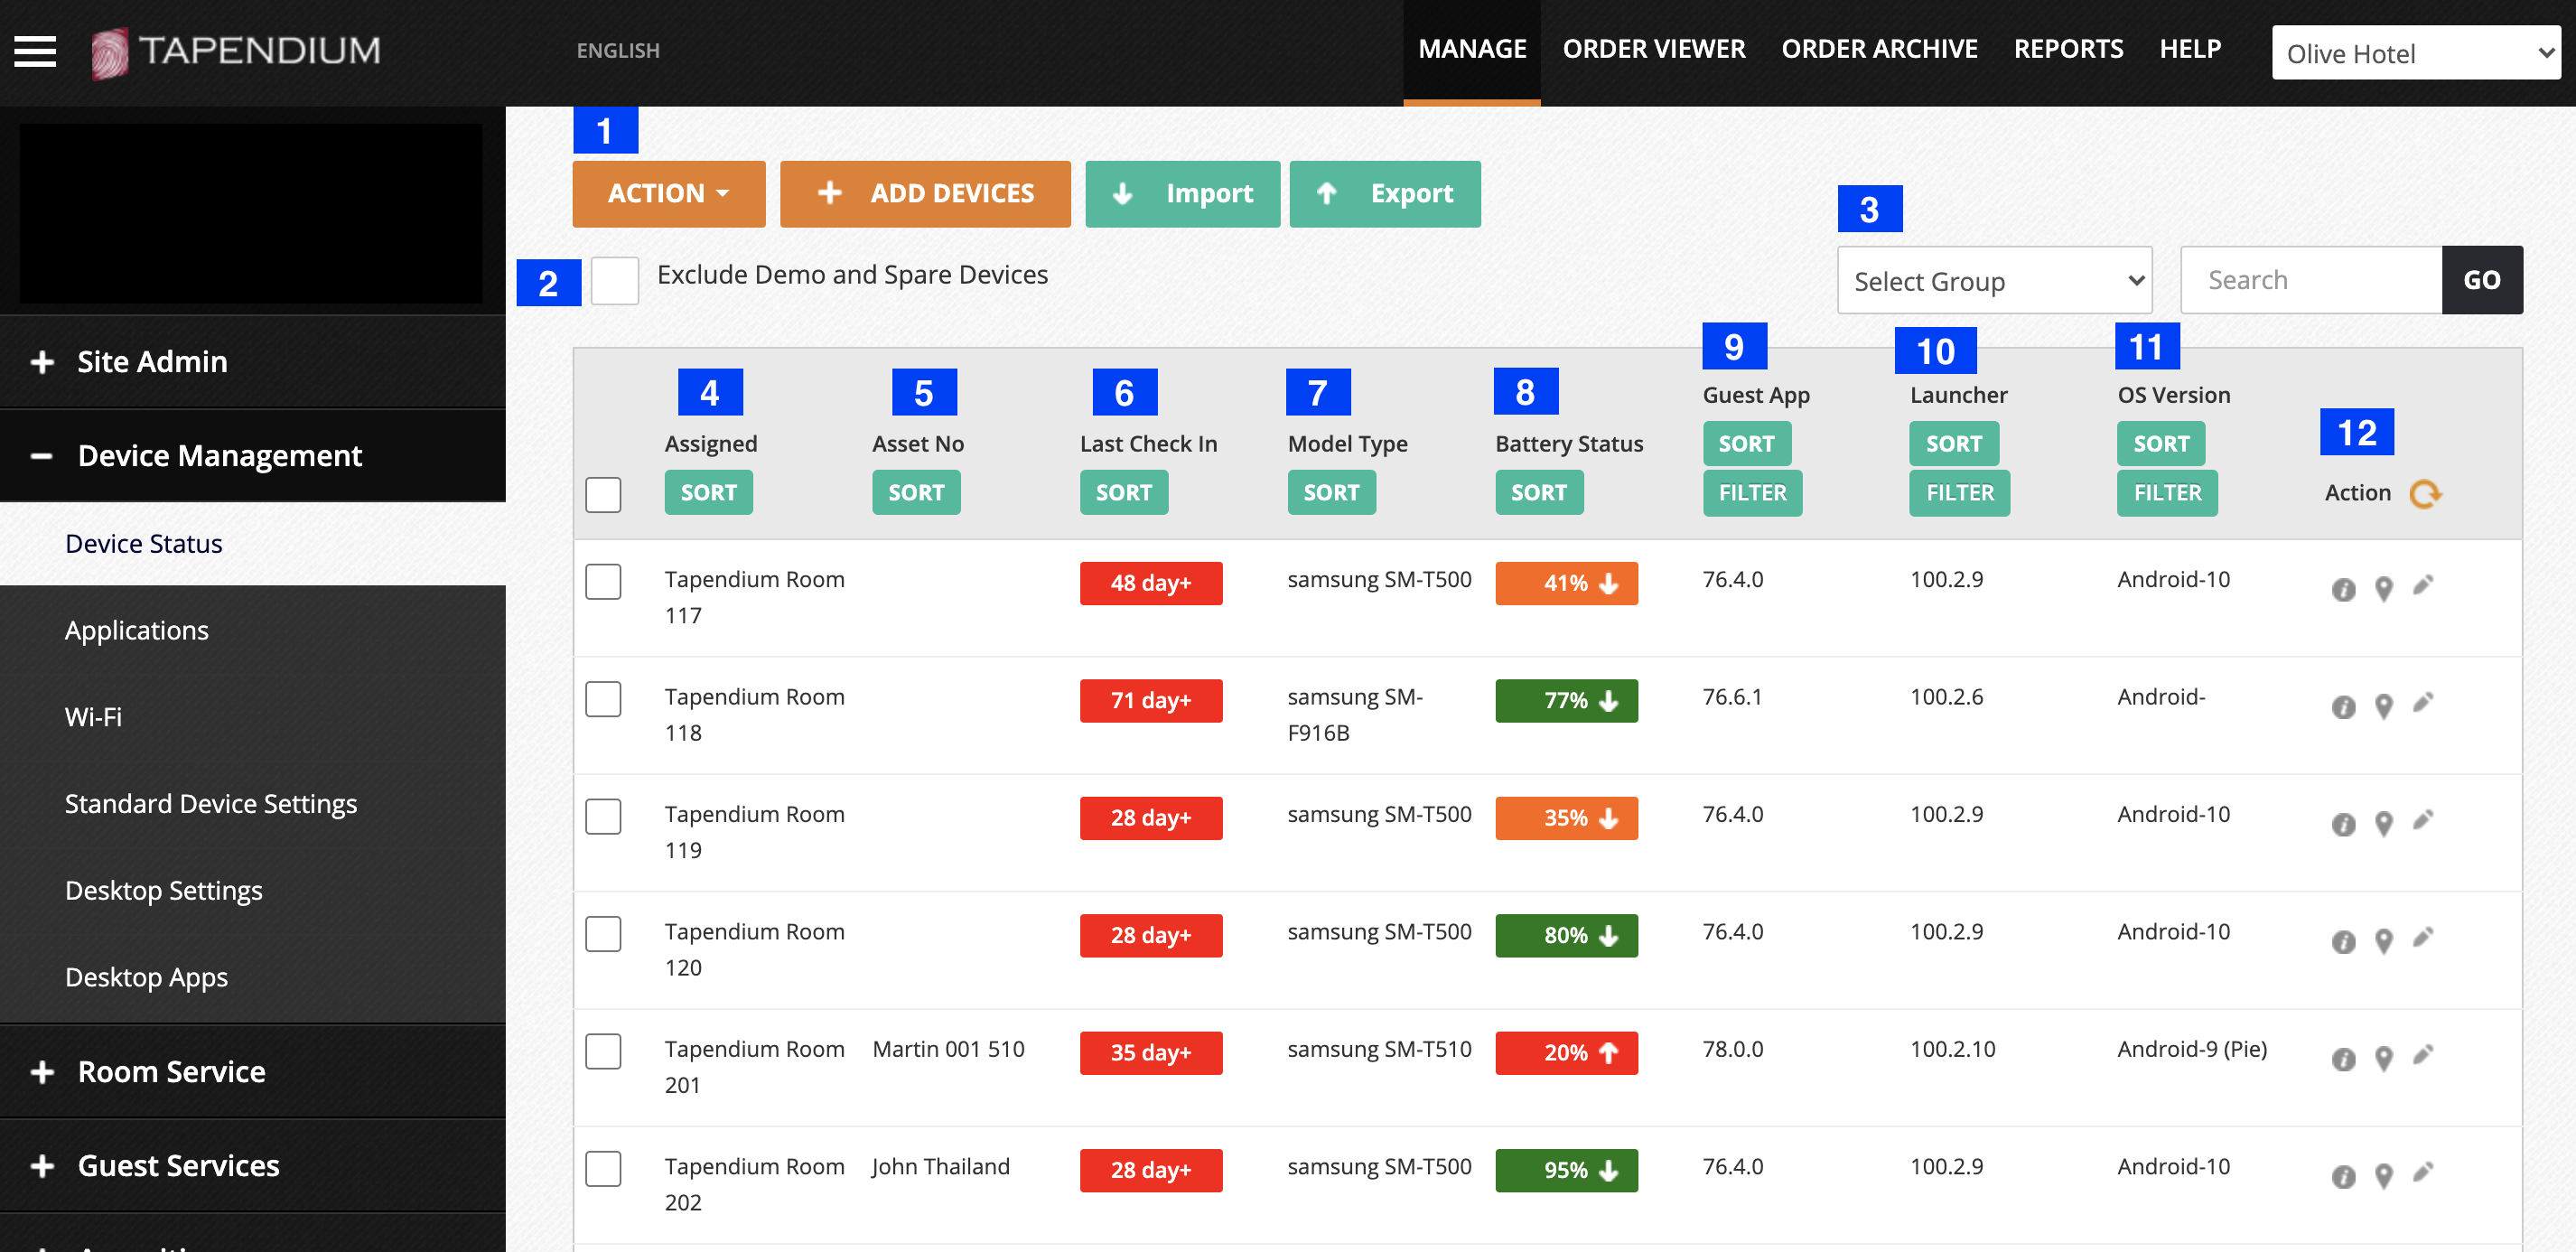Open the hamburger menu icon top left
Viewport: 2576px width, 1252px height.
pyautogui.click(x=34, y=51)
